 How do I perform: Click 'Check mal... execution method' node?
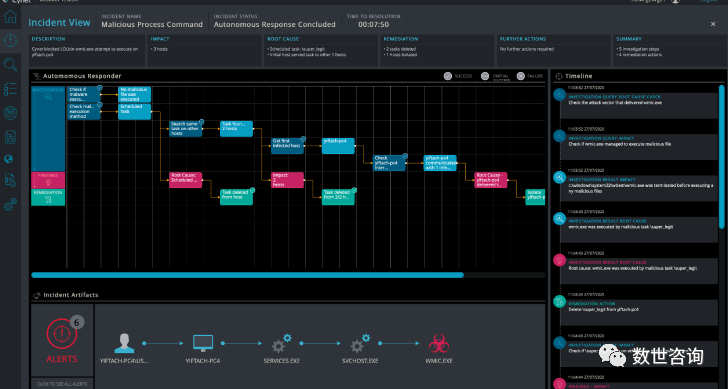[x=84, y=112]
